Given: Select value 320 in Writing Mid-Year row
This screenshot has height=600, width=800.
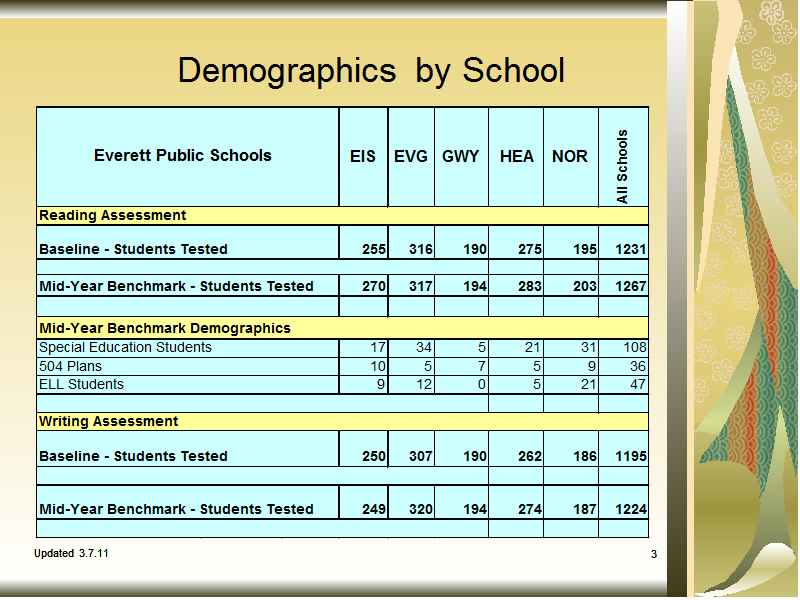Looking at the screenshot, I should coord(421,509).
